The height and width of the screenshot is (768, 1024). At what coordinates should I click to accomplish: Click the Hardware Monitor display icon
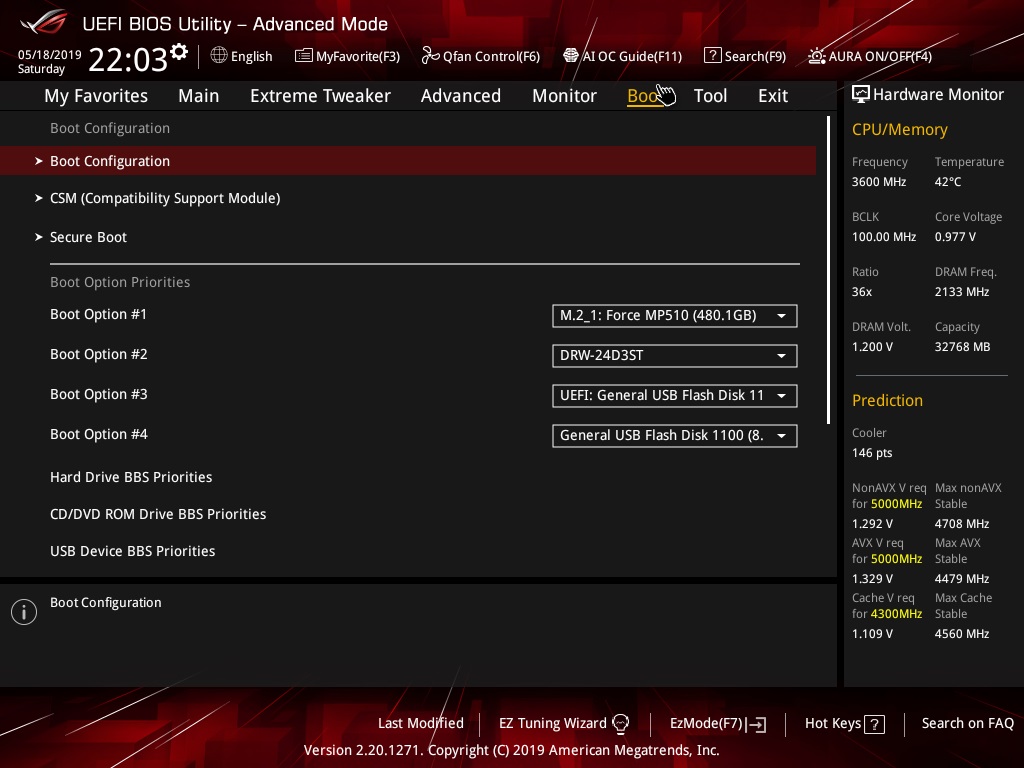pos(861,95)
